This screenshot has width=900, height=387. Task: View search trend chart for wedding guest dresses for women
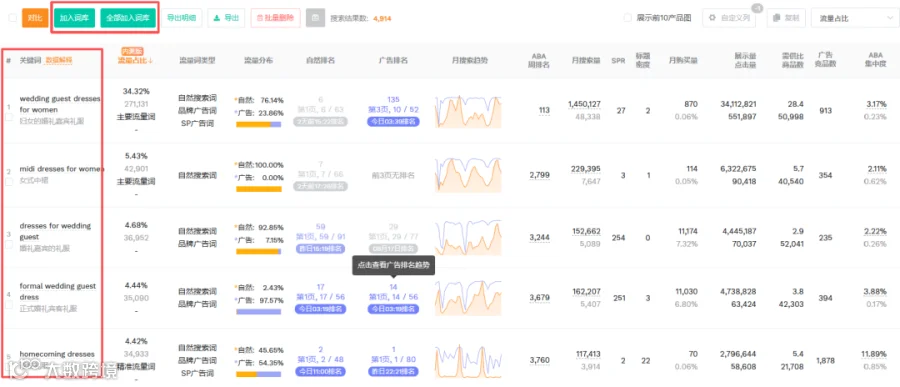tap(468, 111)
